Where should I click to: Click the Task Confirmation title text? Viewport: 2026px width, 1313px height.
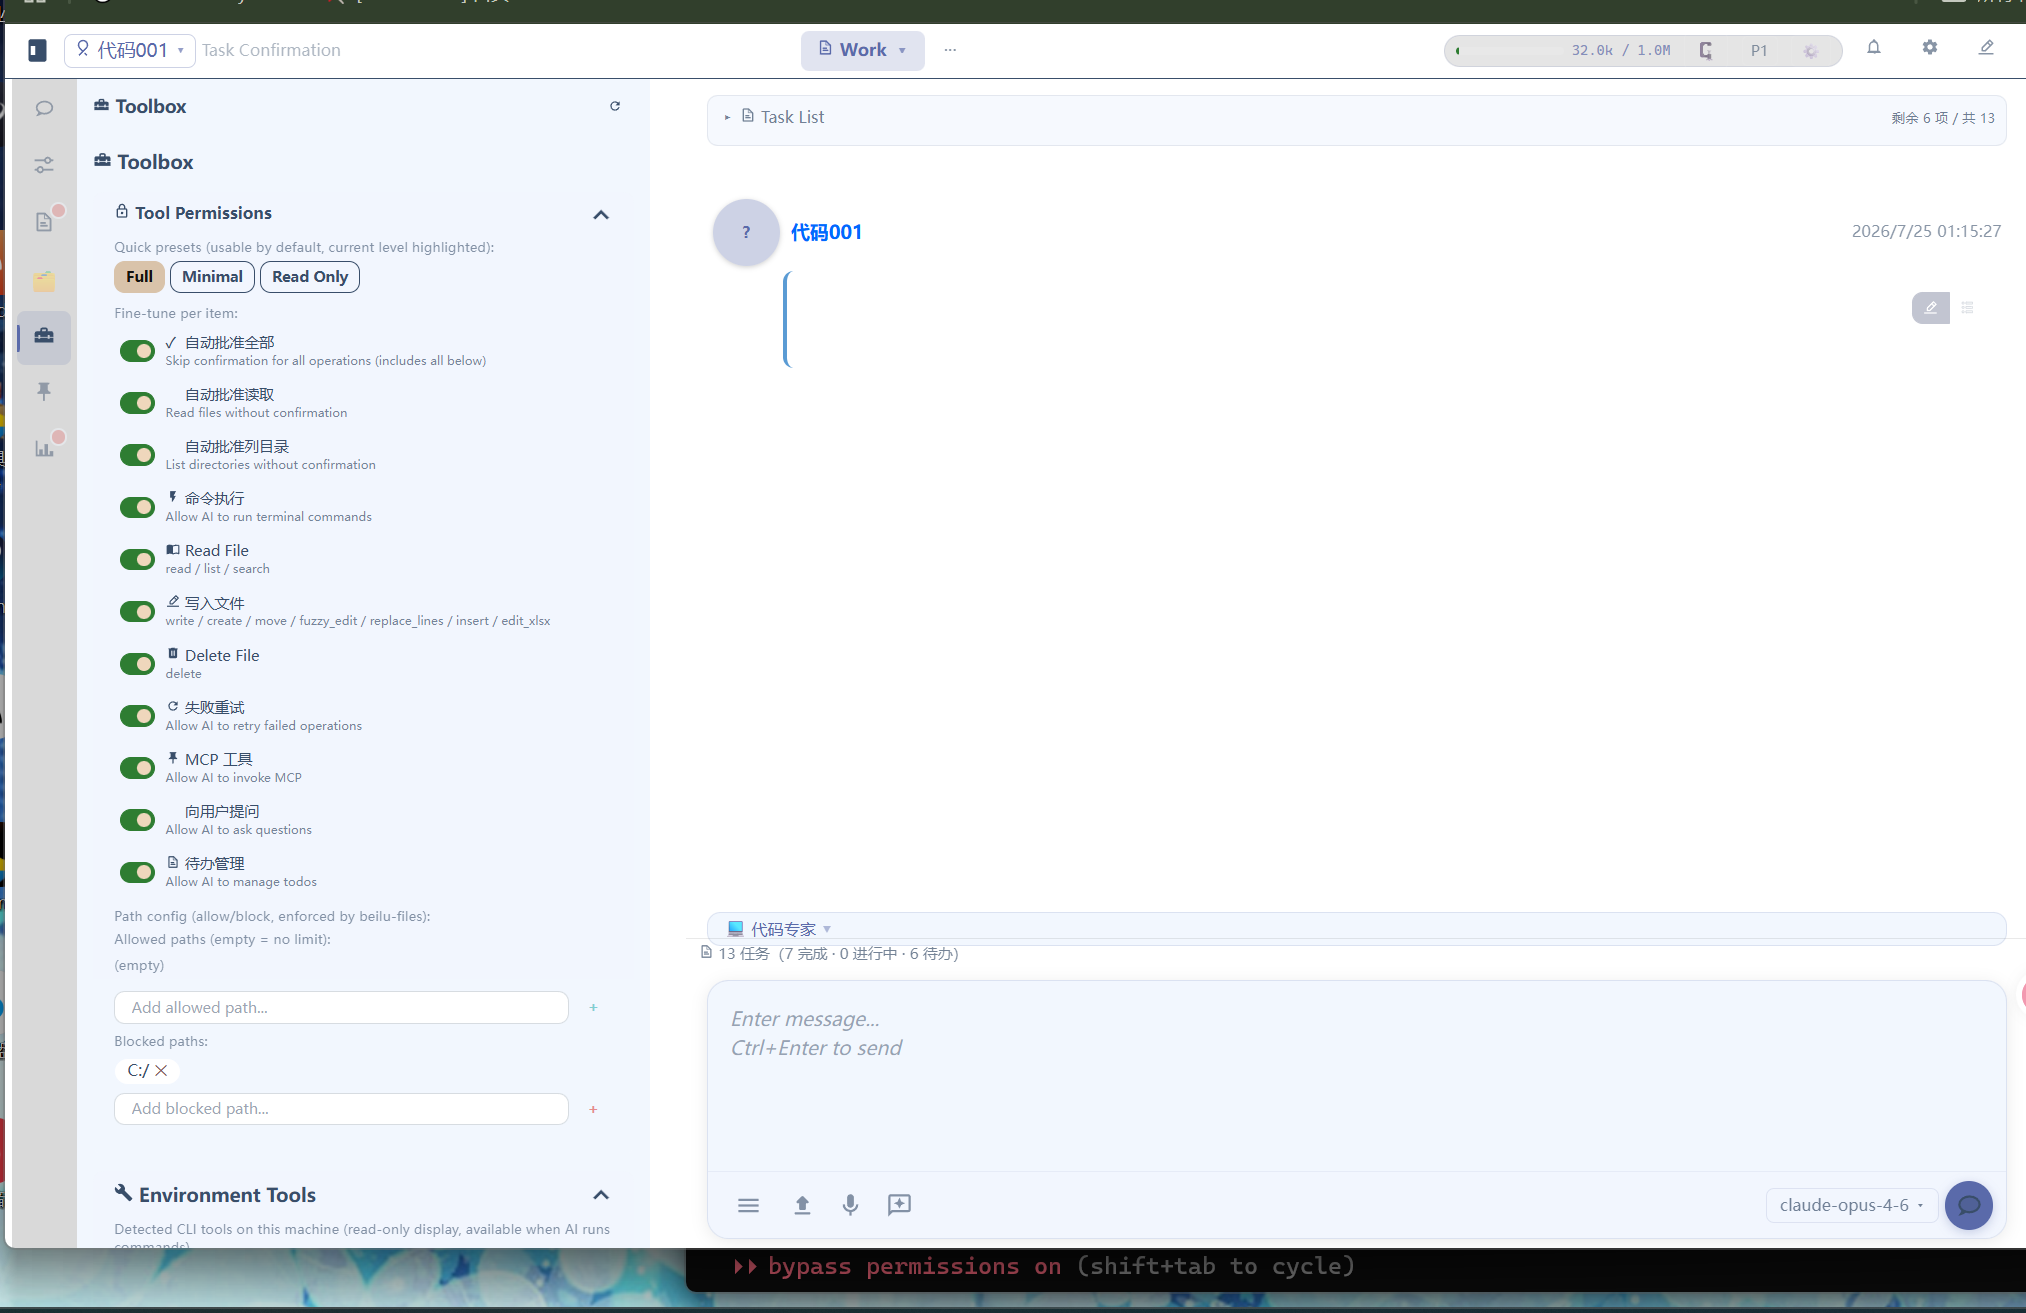click(x=271, y=50)
